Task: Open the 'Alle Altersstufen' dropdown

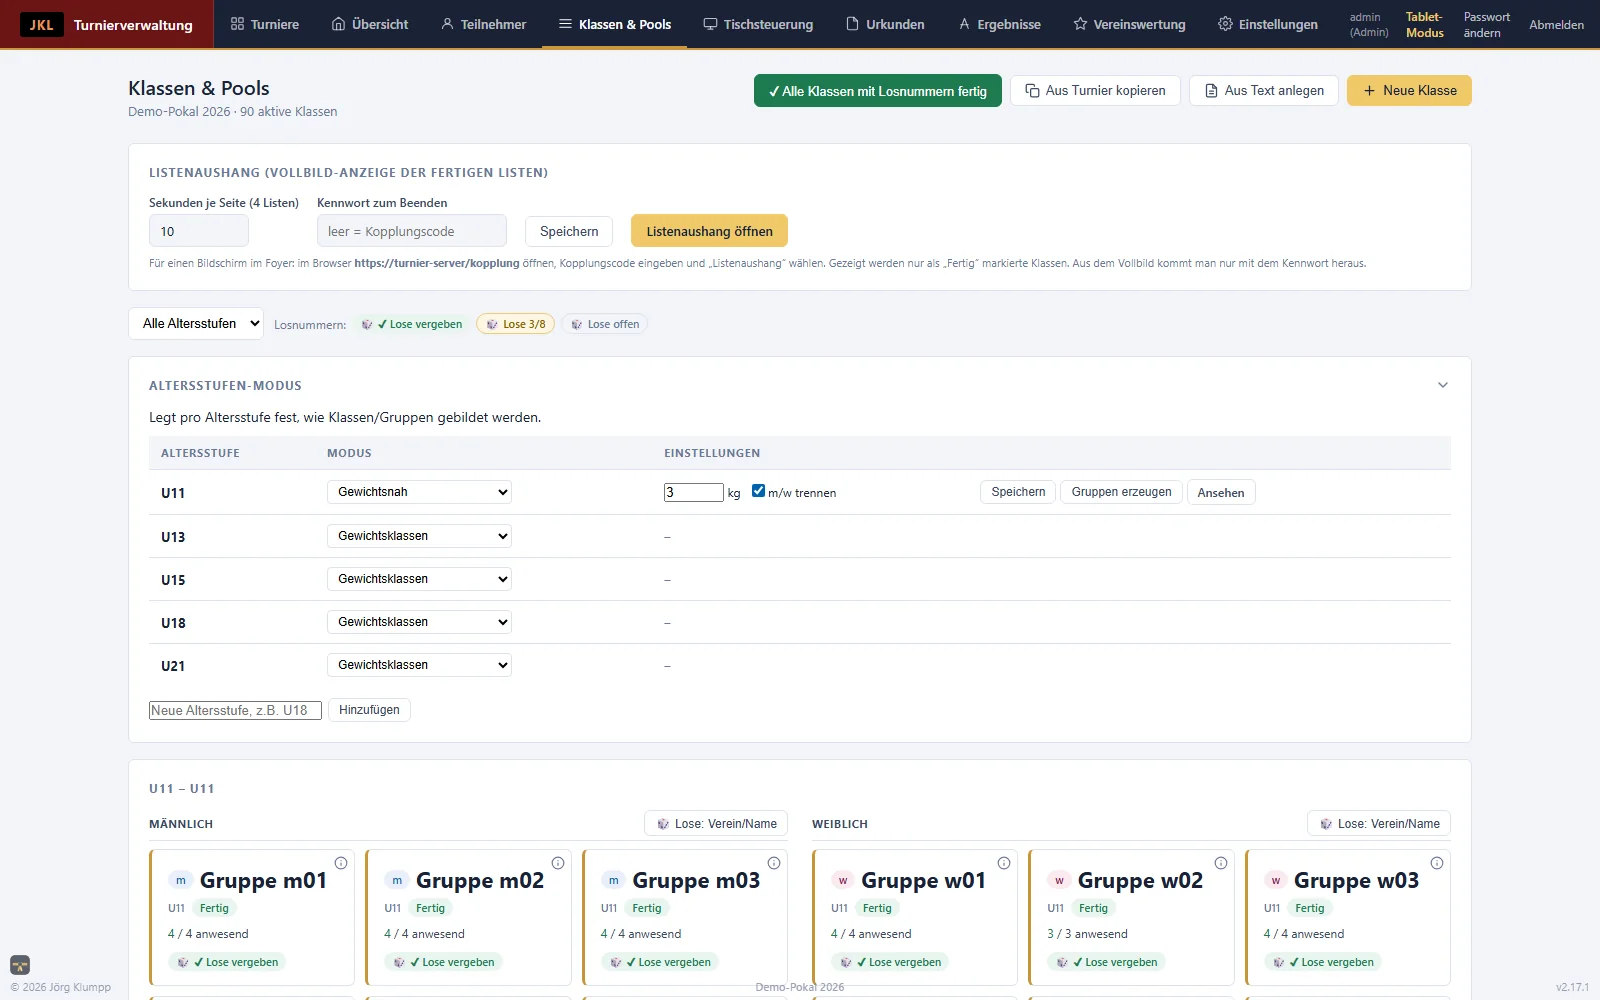Action: 196,323
